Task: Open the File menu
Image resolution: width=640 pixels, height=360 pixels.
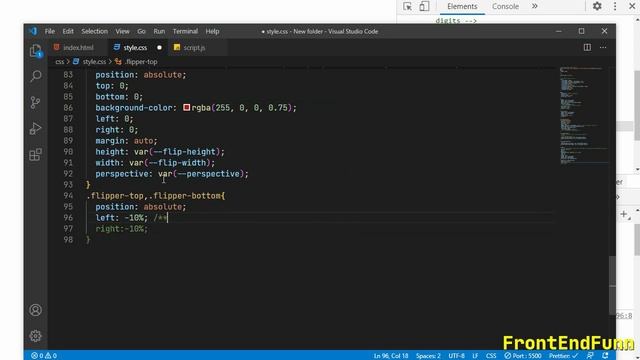Action: point(50,31)
